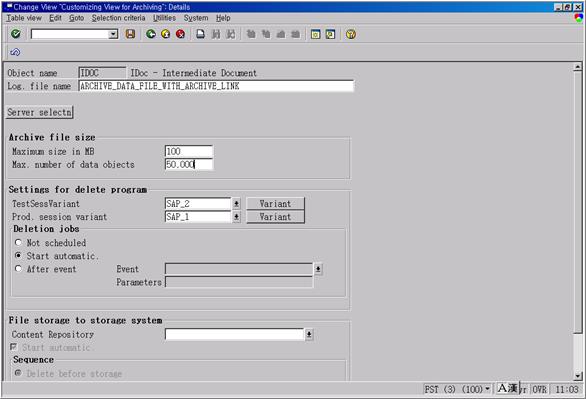The height and width of the screenshot is (399, 586).
Task: Expand the command field dropdown
Action: pyautogui.click(x=113, y=34)
